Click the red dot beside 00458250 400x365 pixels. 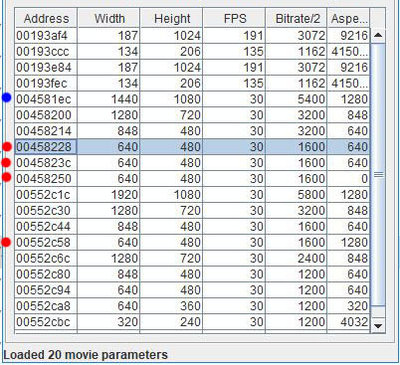coord(6,177)
